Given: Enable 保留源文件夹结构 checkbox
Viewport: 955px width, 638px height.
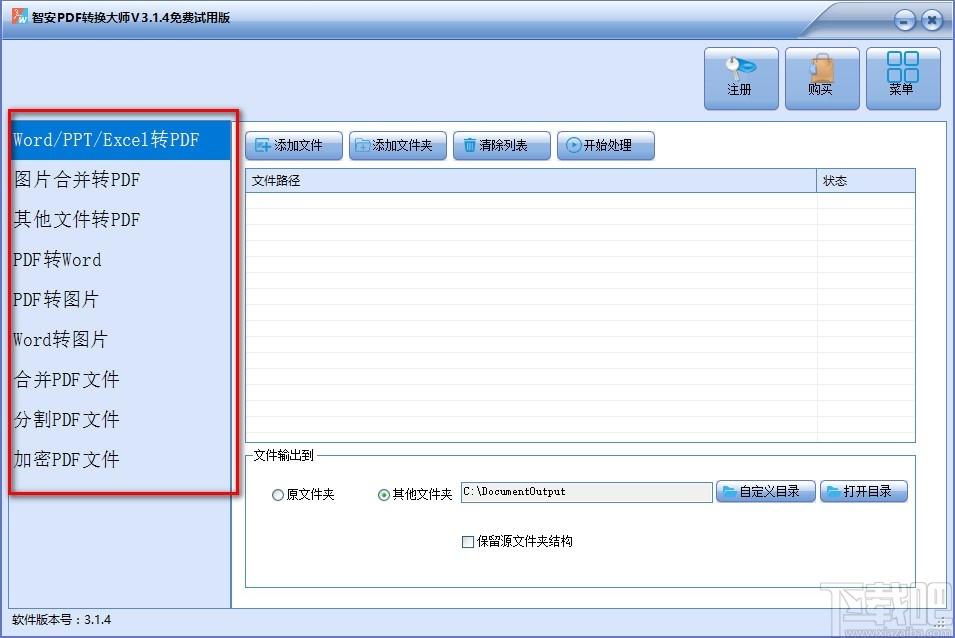Looking at the screenshot, I should coord(468,542).
